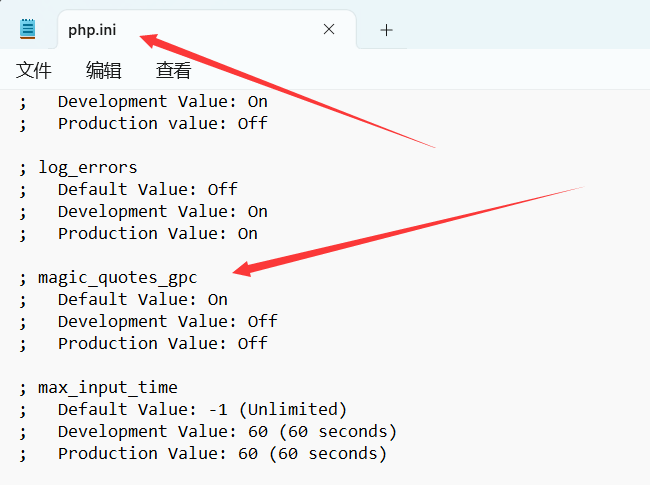Image resolution: width=650 pixels, height=485 pixels.
Task: Click "Production Value: On" under log_errors
Action: click(157, 233)
